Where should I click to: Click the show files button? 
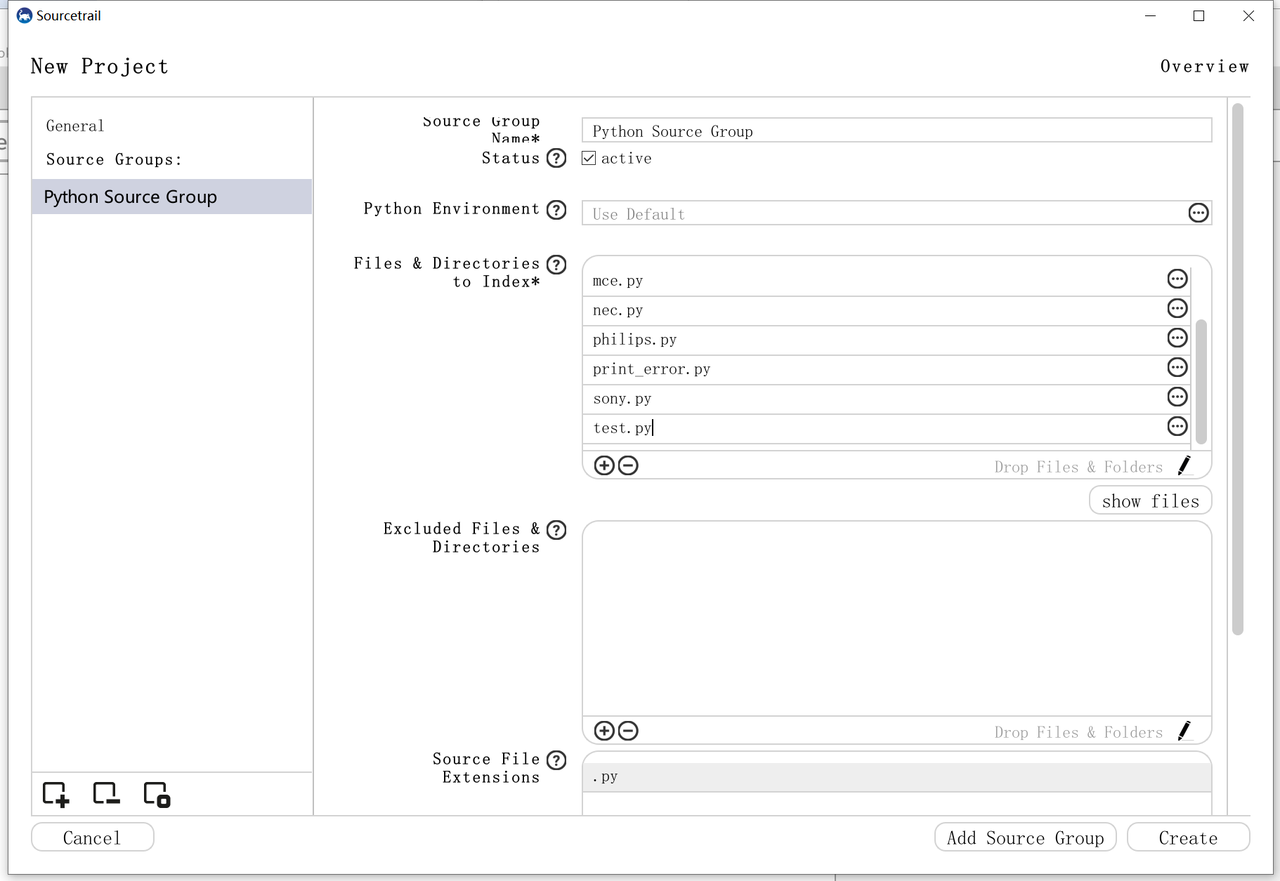pyautogui.click(x=1150, y=501)
